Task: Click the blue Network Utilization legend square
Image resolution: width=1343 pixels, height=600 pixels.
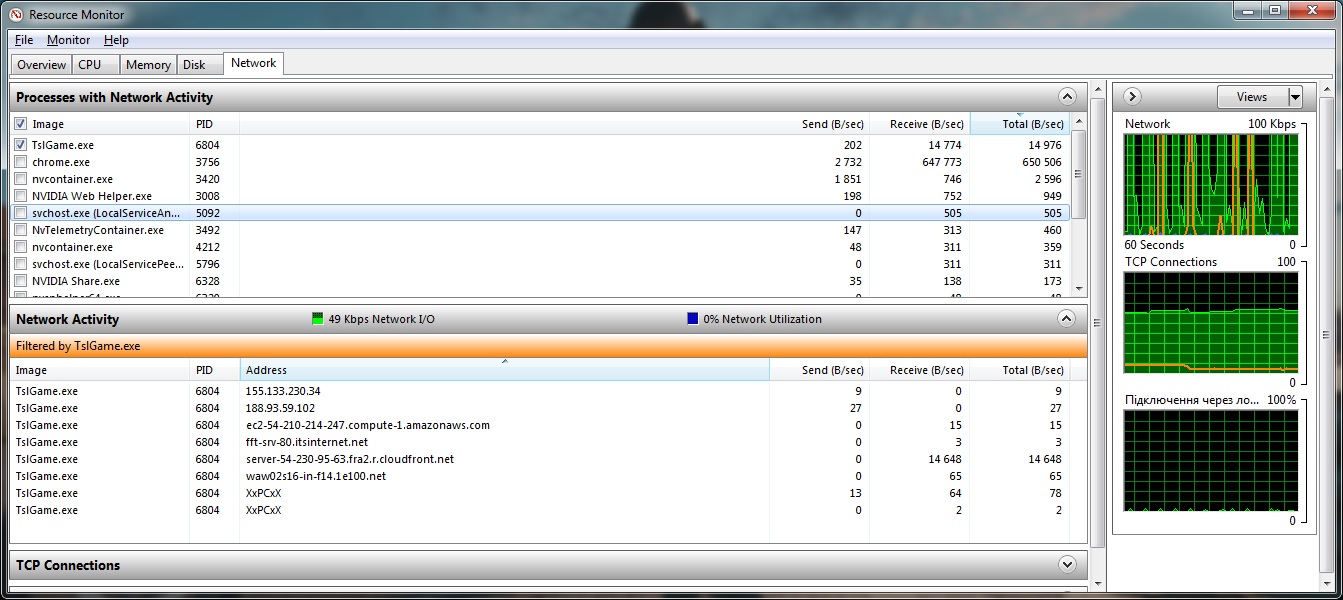Action: 693,319
